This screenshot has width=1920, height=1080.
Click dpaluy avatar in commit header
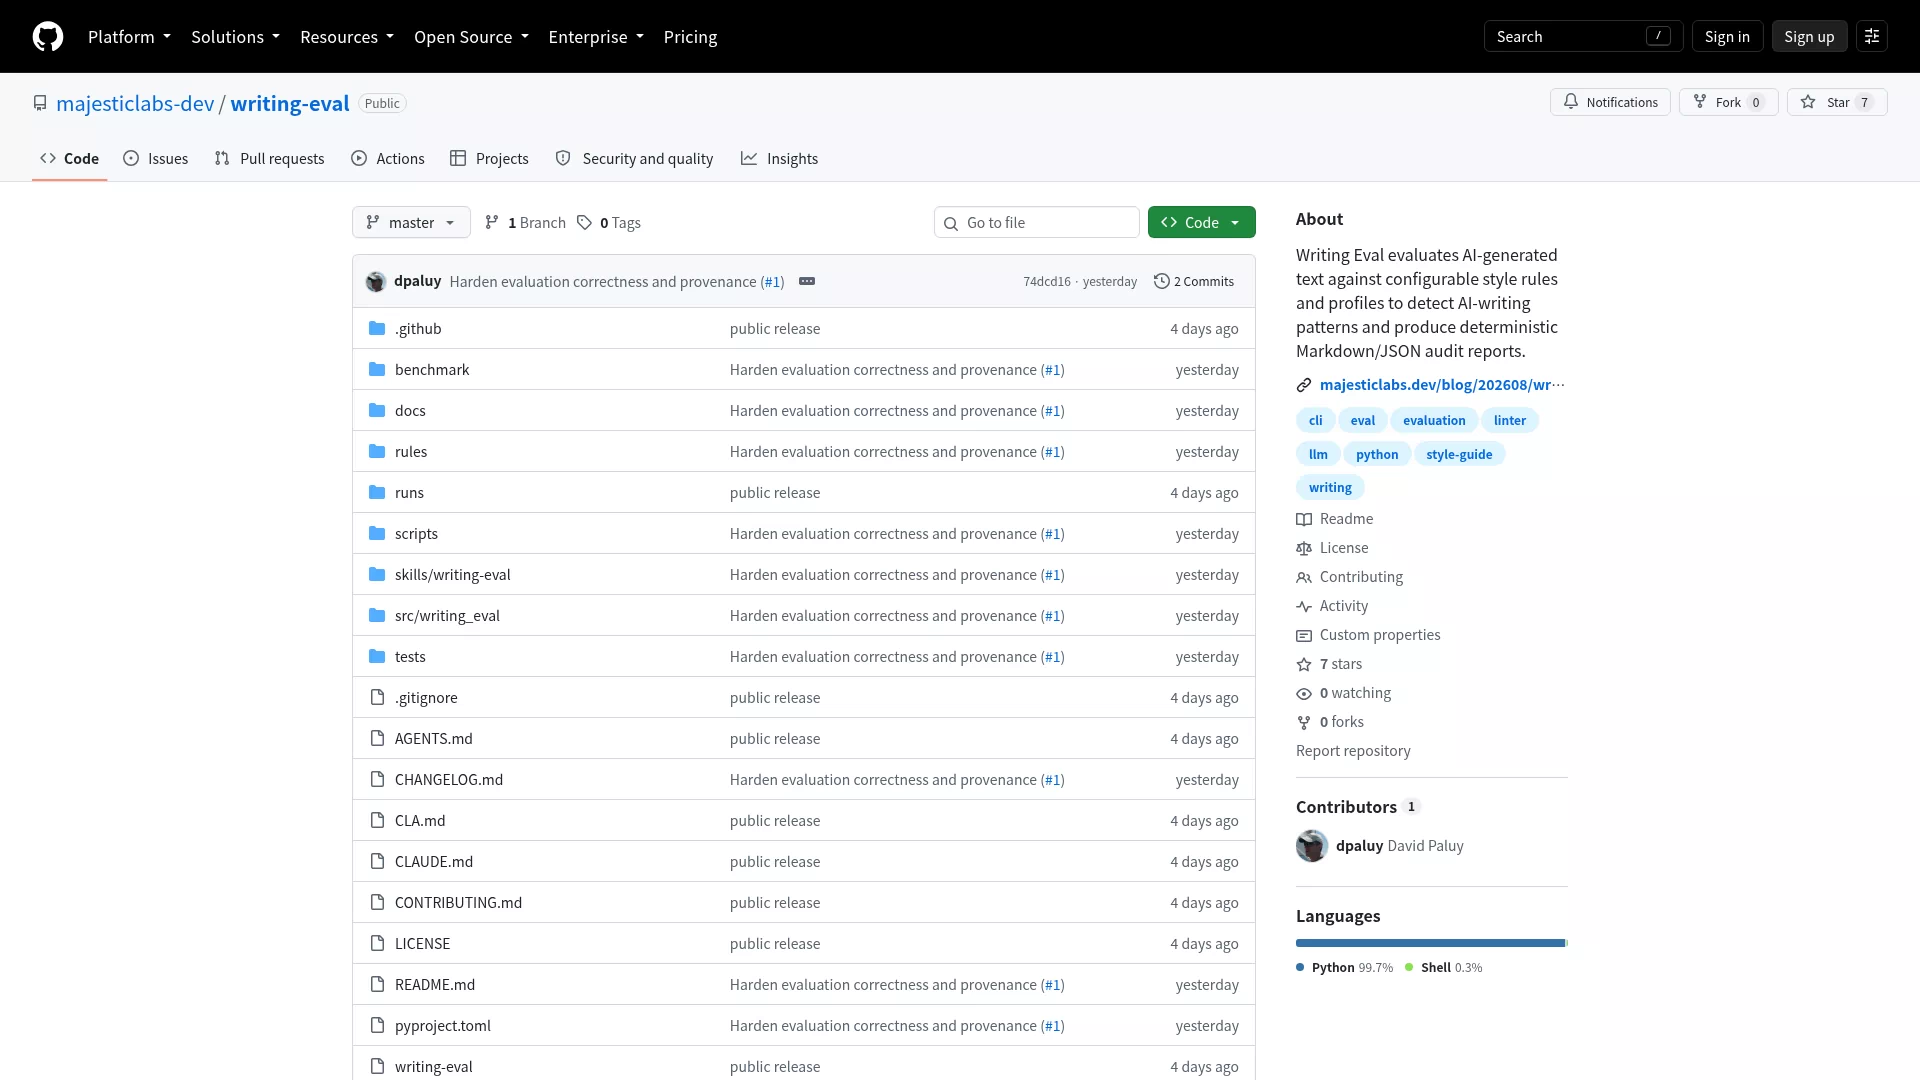tap(376, 282)
